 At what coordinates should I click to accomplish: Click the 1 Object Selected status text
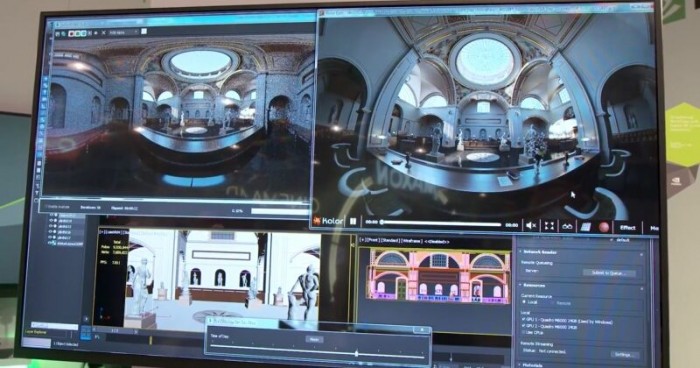pyautogui.click(x=66, y=343)
